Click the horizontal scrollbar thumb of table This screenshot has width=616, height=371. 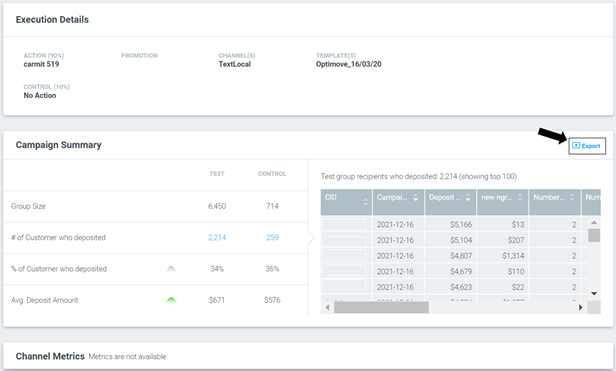coord(381,307)
